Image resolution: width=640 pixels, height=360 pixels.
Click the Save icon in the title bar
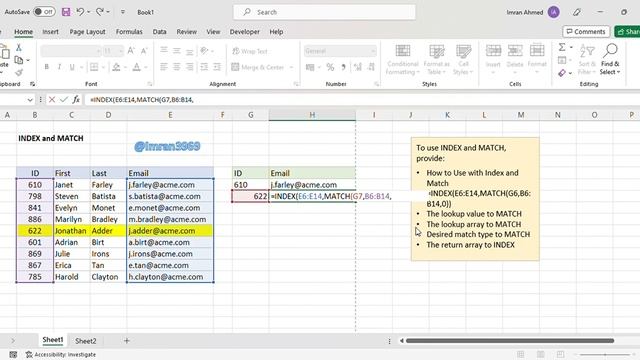(x=66, y=12)
